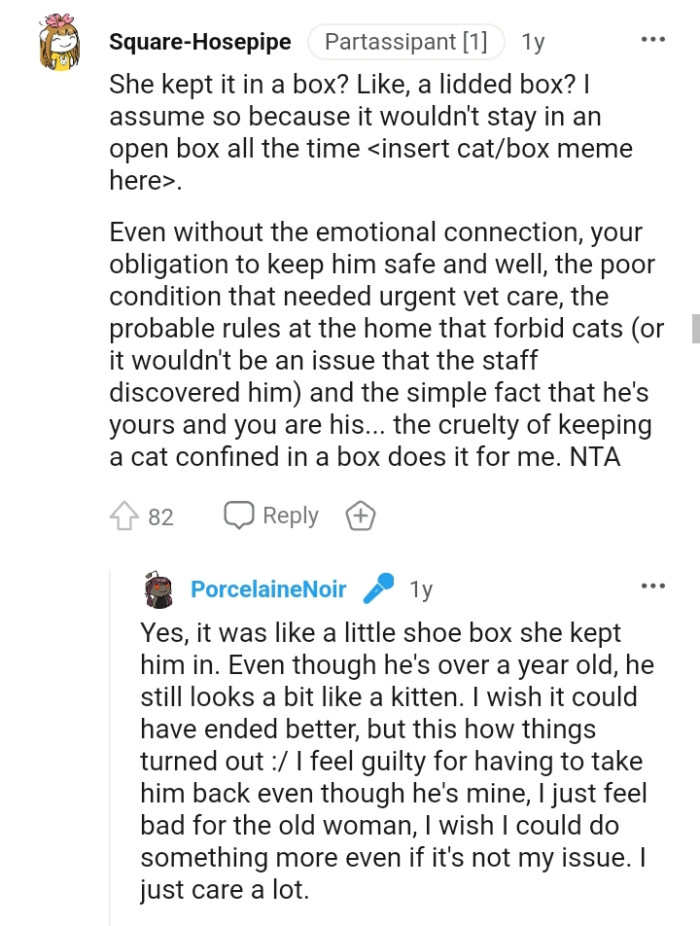Click the 1y timestamp on Square-Hosepipe's comment
The height and width of the screenshot is (926, 700).
tap(533, 42)
